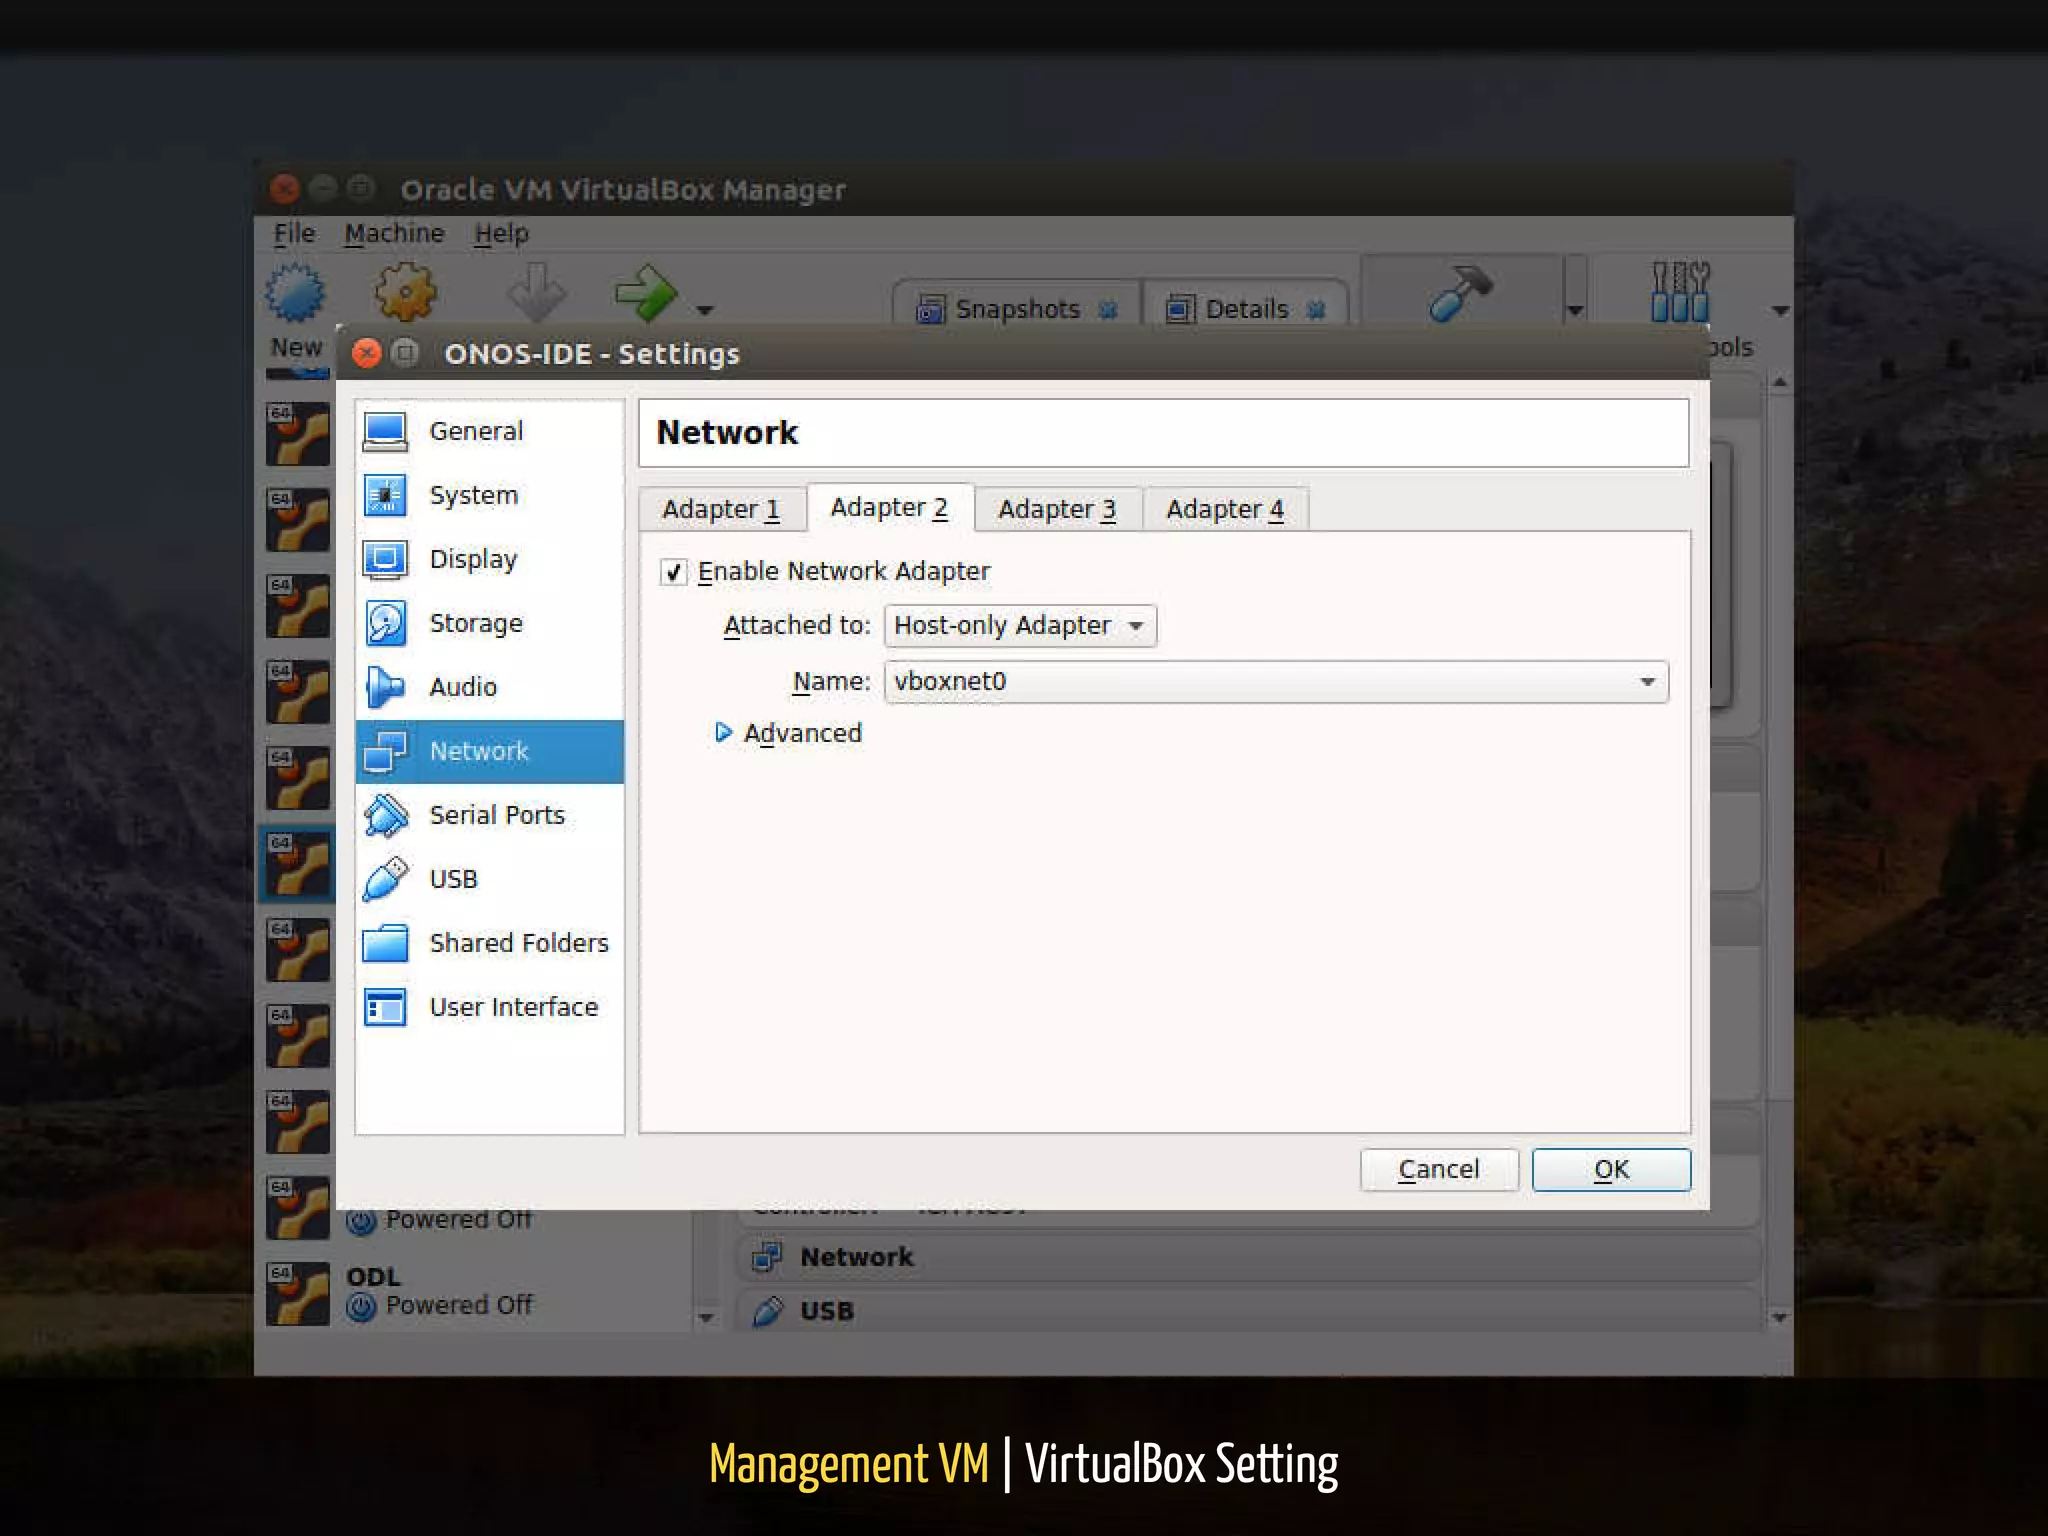
Task: Select the Storage category label
Action: pyautogui.click(x=476, y=623)
